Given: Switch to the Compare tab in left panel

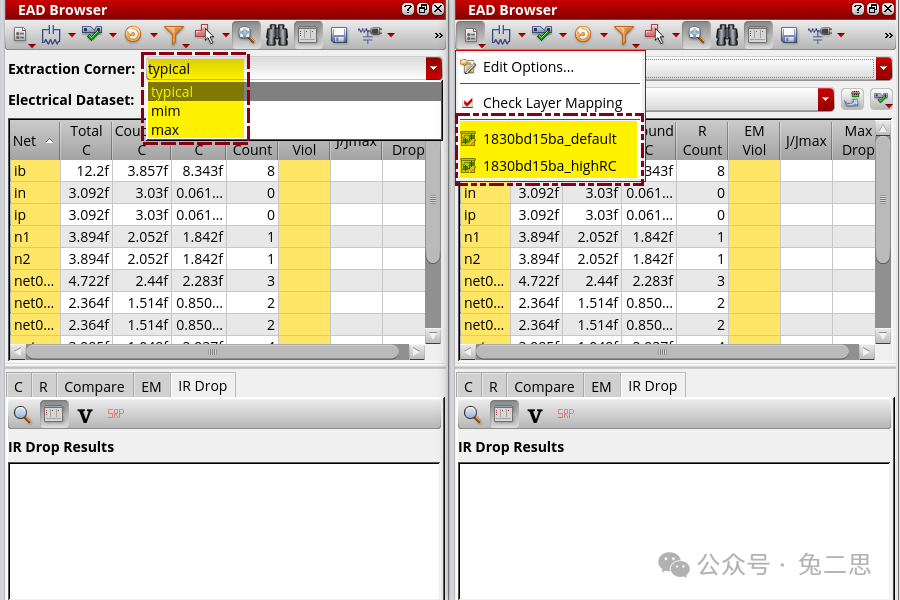Looking at the screenshot, I should coord(94,386).
